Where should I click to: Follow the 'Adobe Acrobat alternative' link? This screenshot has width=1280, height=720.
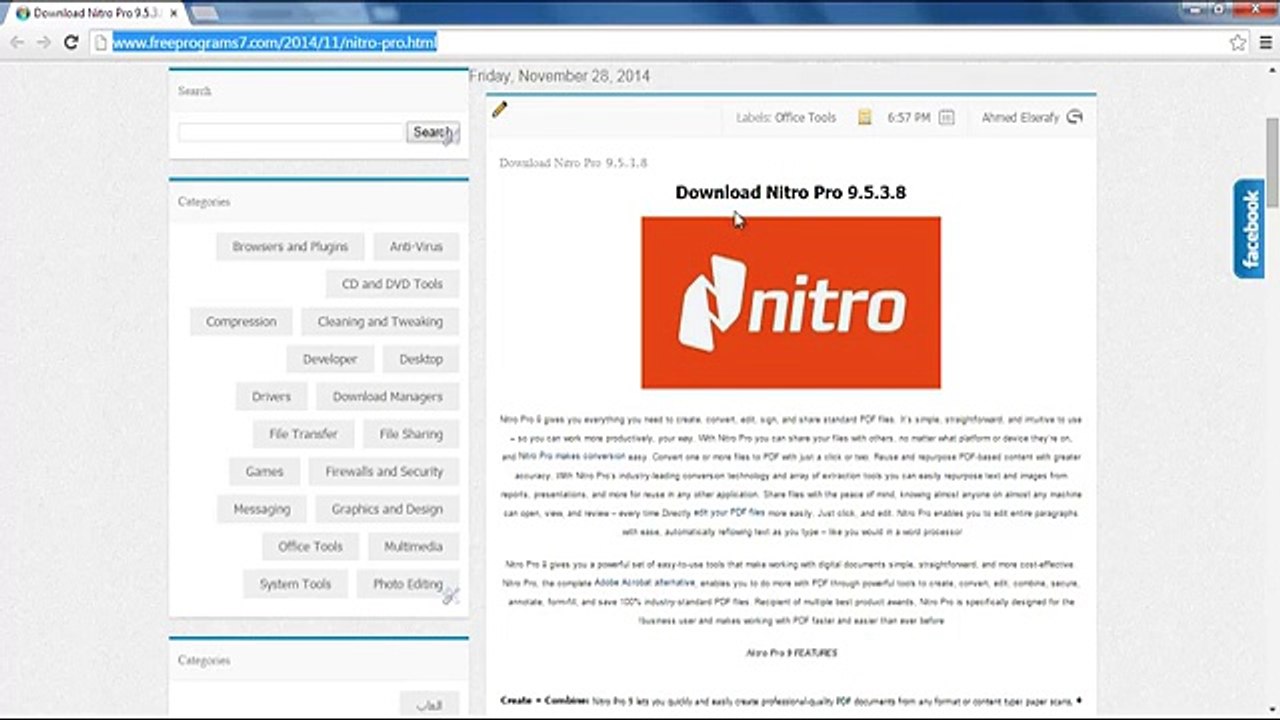pyautogui.click(x=644, y=582)
